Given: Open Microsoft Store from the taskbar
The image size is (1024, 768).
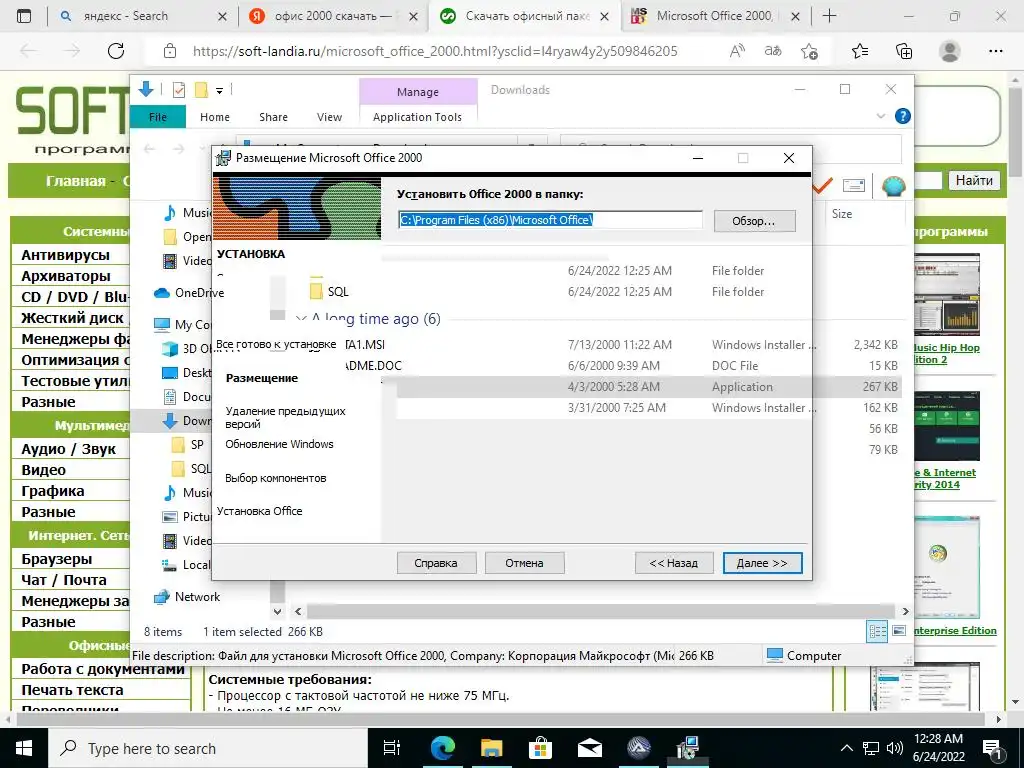Looking at the screenshot, I should click(x=540, y=748).
